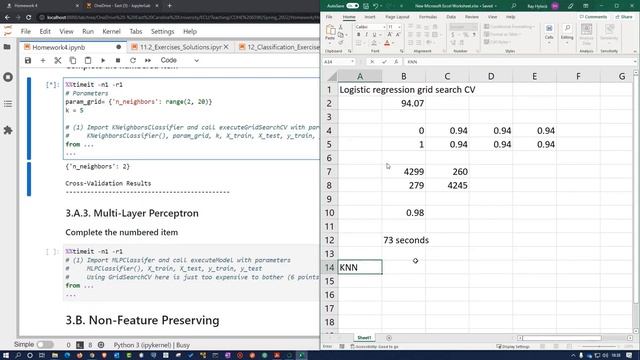Open the Excel Data ribbon tab
Image resolution: width=640 pixels, height=360 pixels.
pyautogui.click(x=451, y=17)
